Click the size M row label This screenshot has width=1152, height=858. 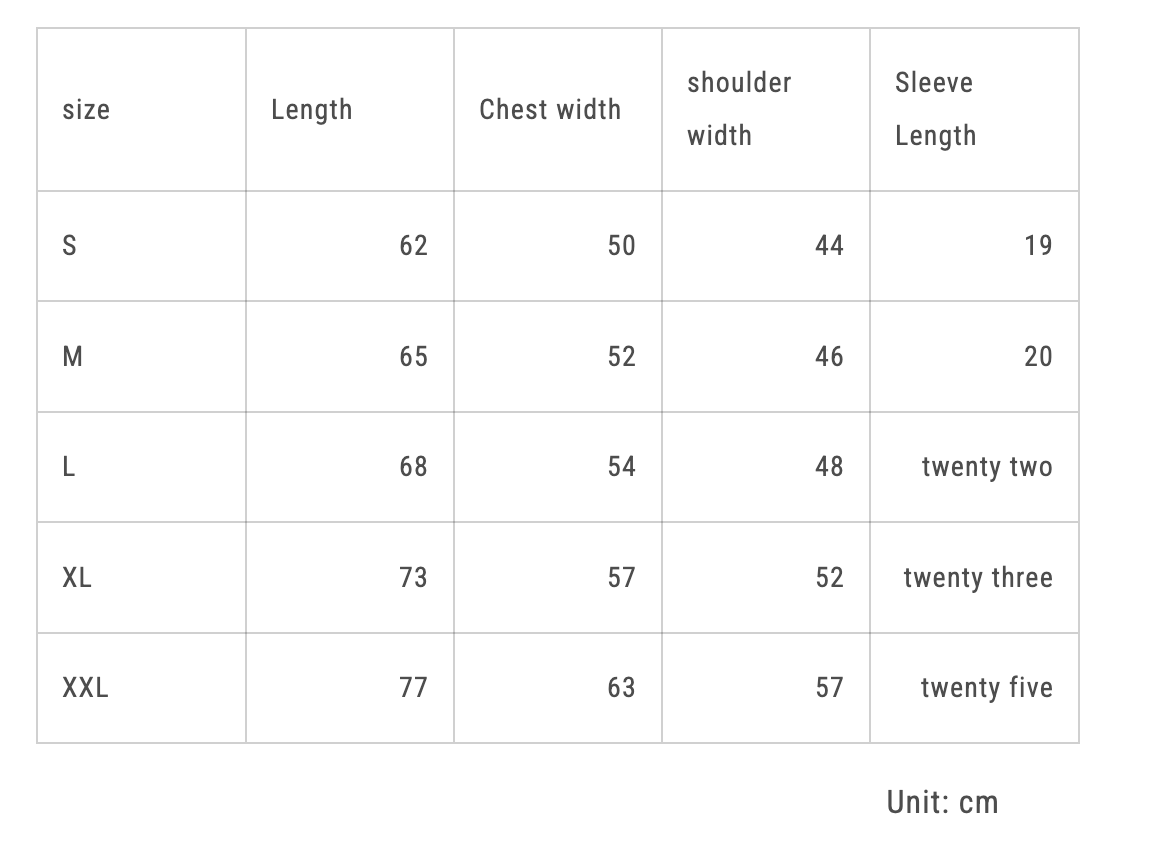[73, 357]
